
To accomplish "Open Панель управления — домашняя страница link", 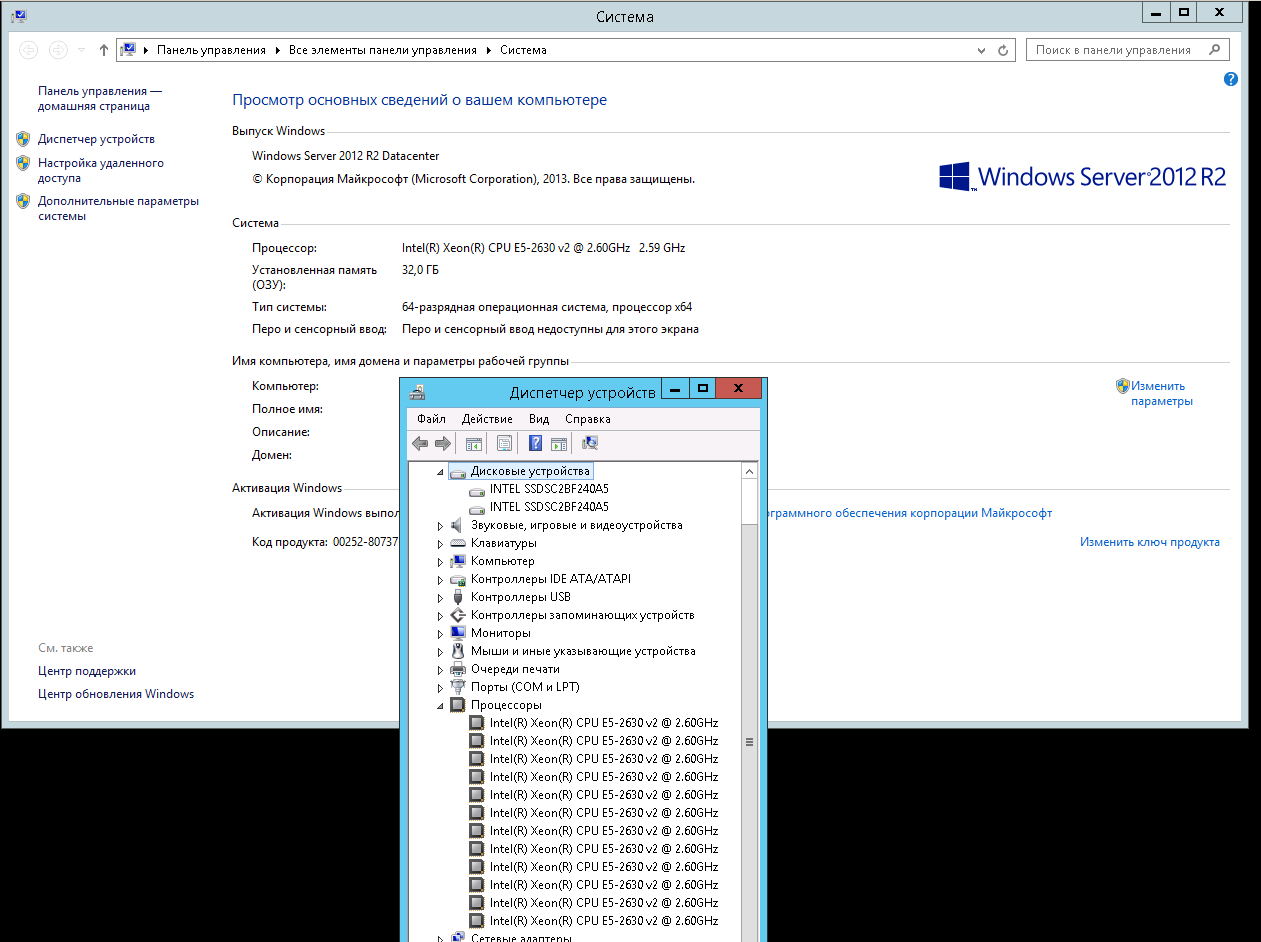I will click(100, 98).
